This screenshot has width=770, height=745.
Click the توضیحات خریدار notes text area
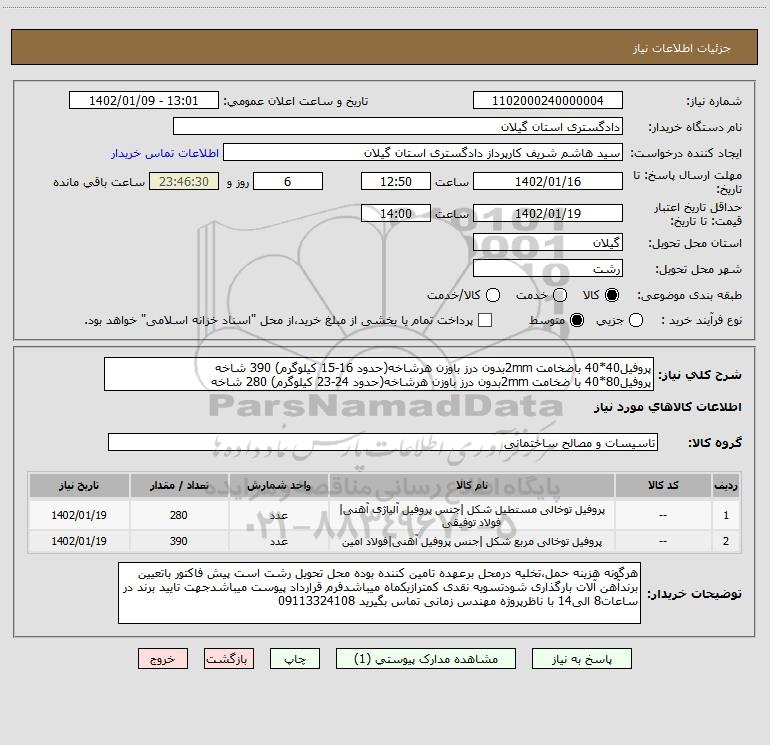click(x=379, y=593)
